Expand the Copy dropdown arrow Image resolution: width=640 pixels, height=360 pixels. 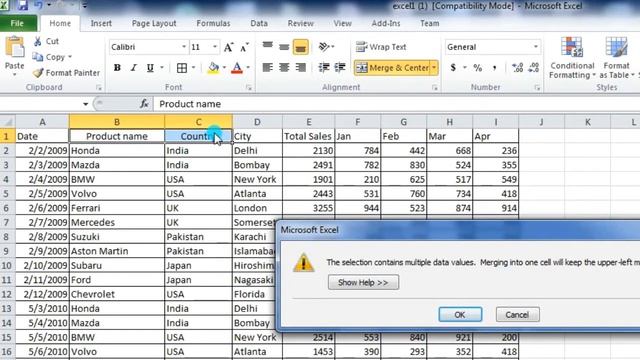coord(70,57)
